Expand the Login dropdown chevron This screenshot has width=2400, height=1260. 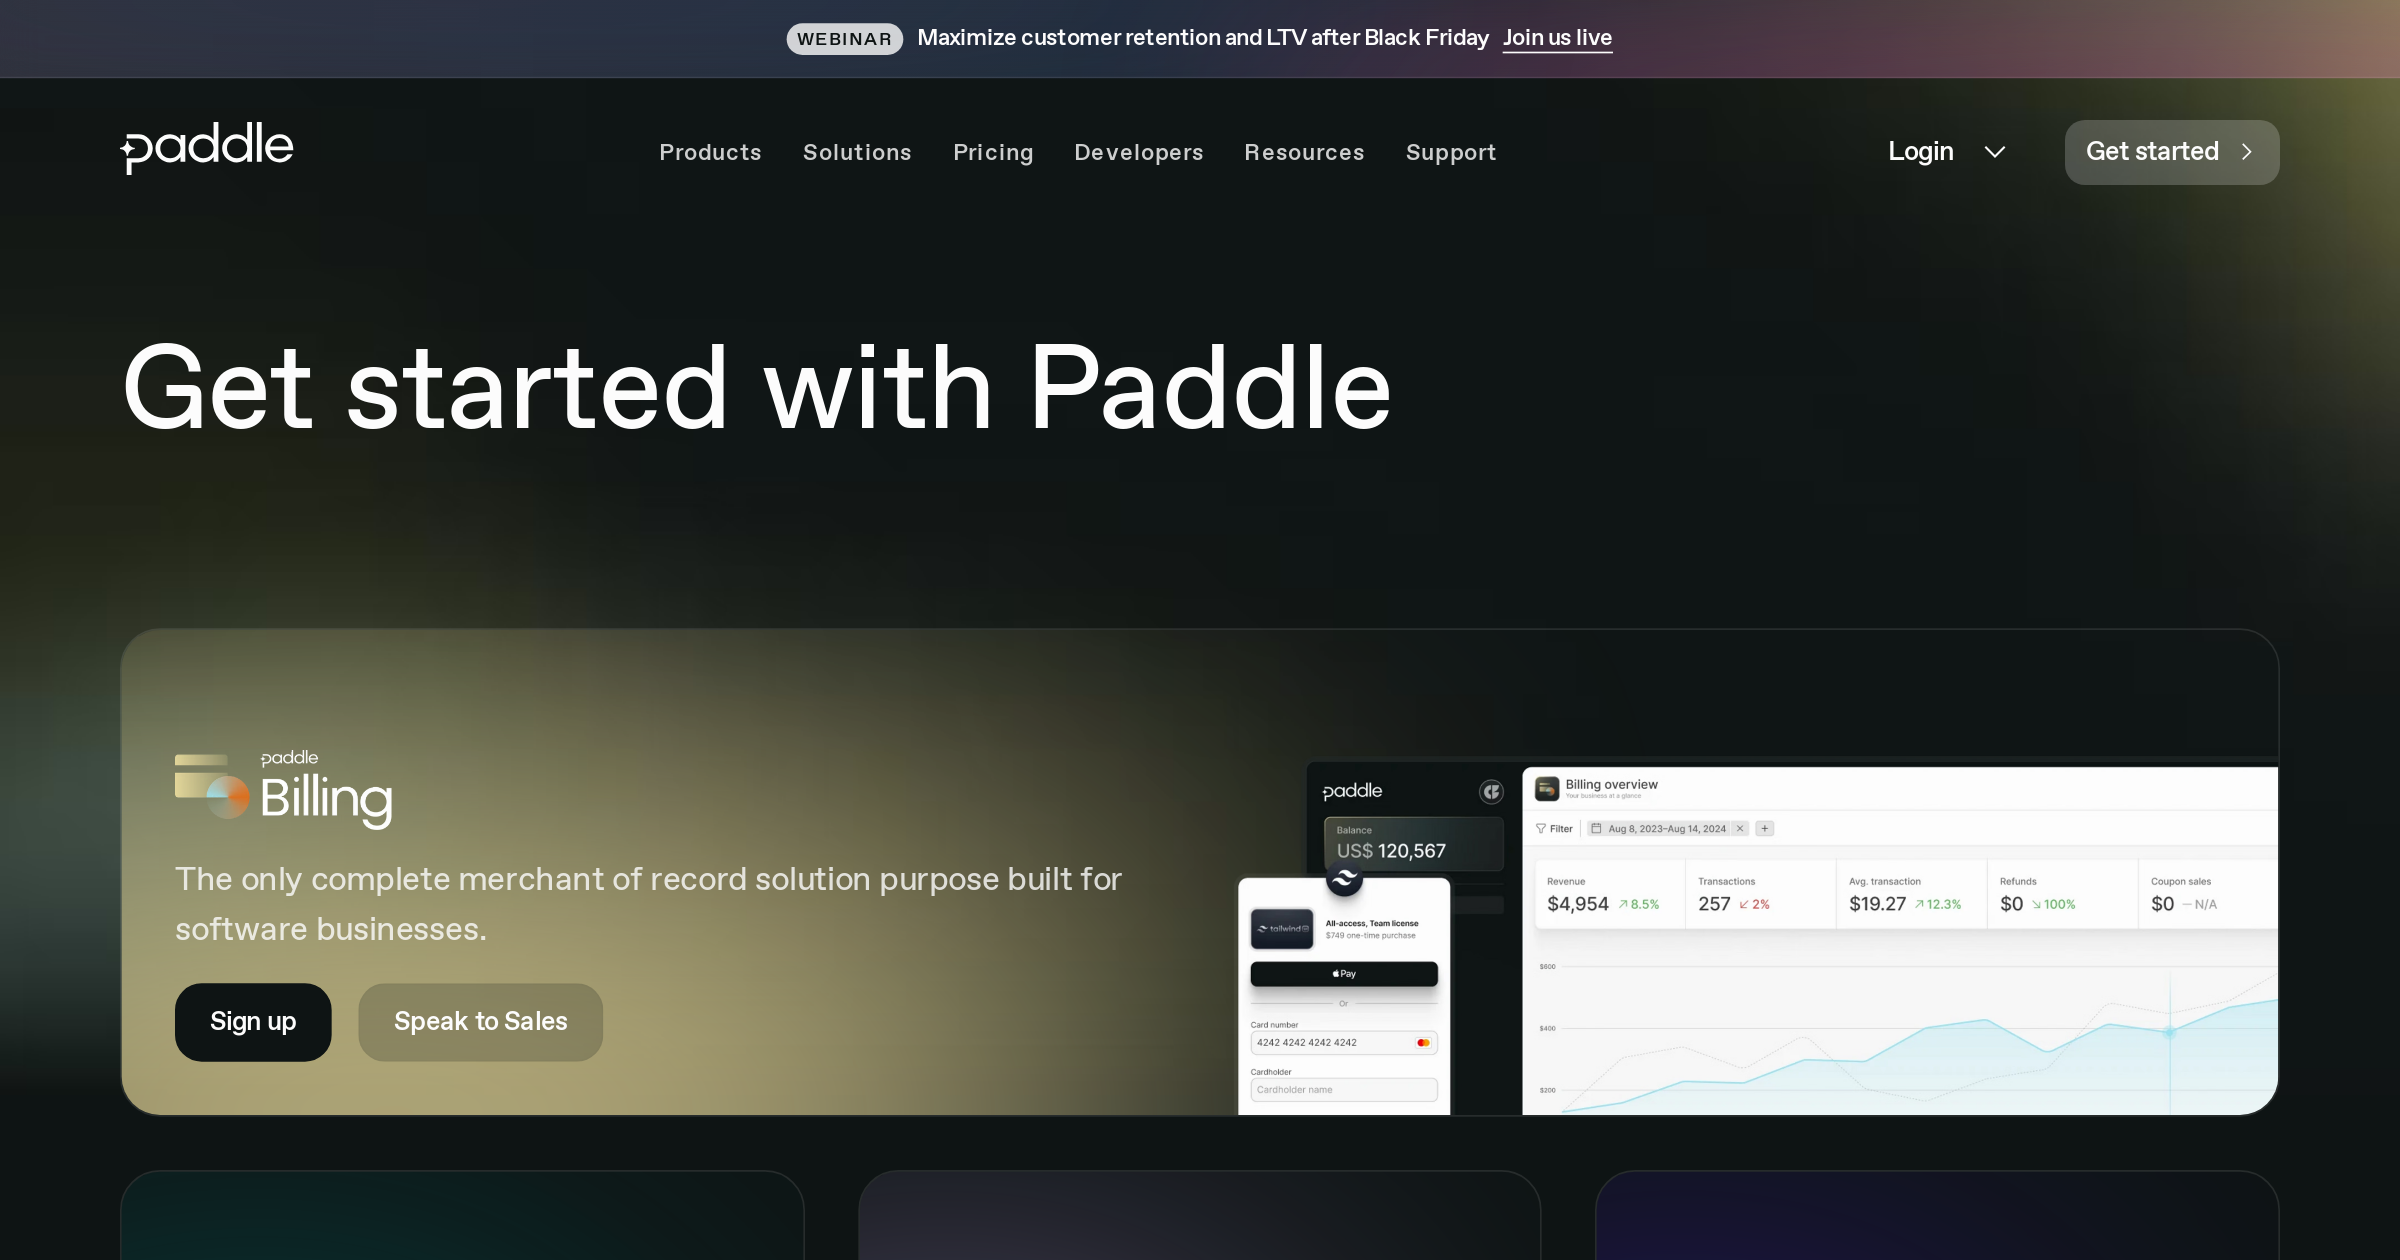1995,152
